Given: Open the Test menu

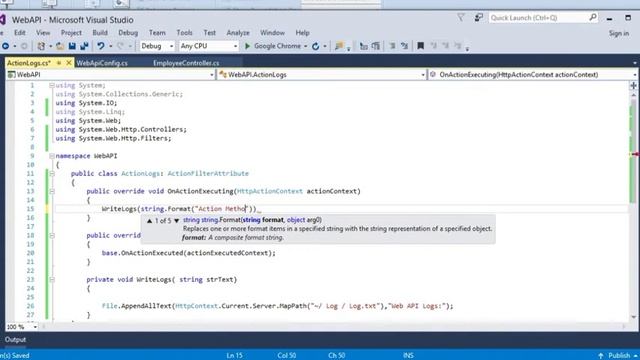Looking at the screenshot, I should tap(209, 33).
